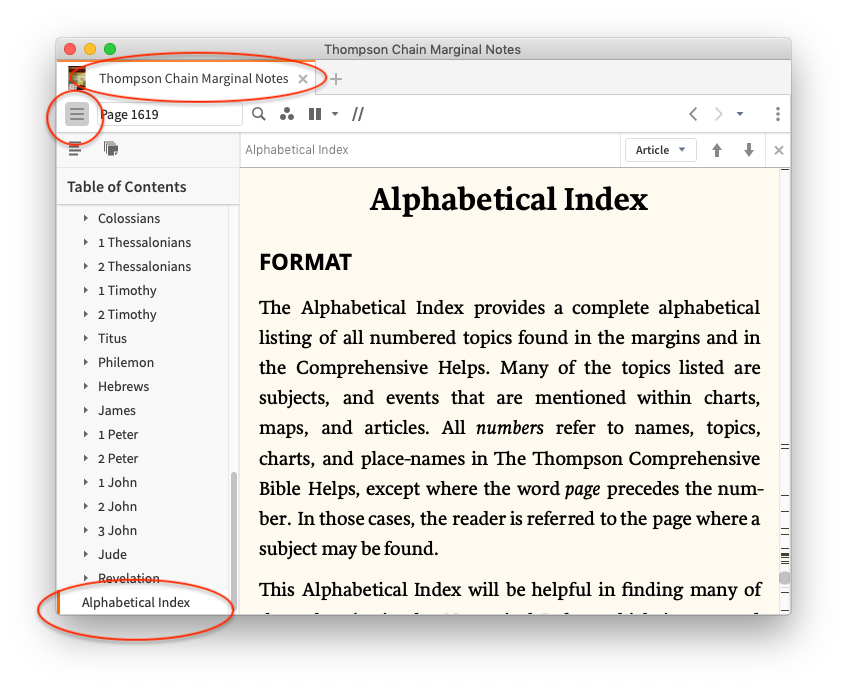Click the visual filters three-dots icon
This screenshot has height=689, width=847.
[x=287, y=114]
